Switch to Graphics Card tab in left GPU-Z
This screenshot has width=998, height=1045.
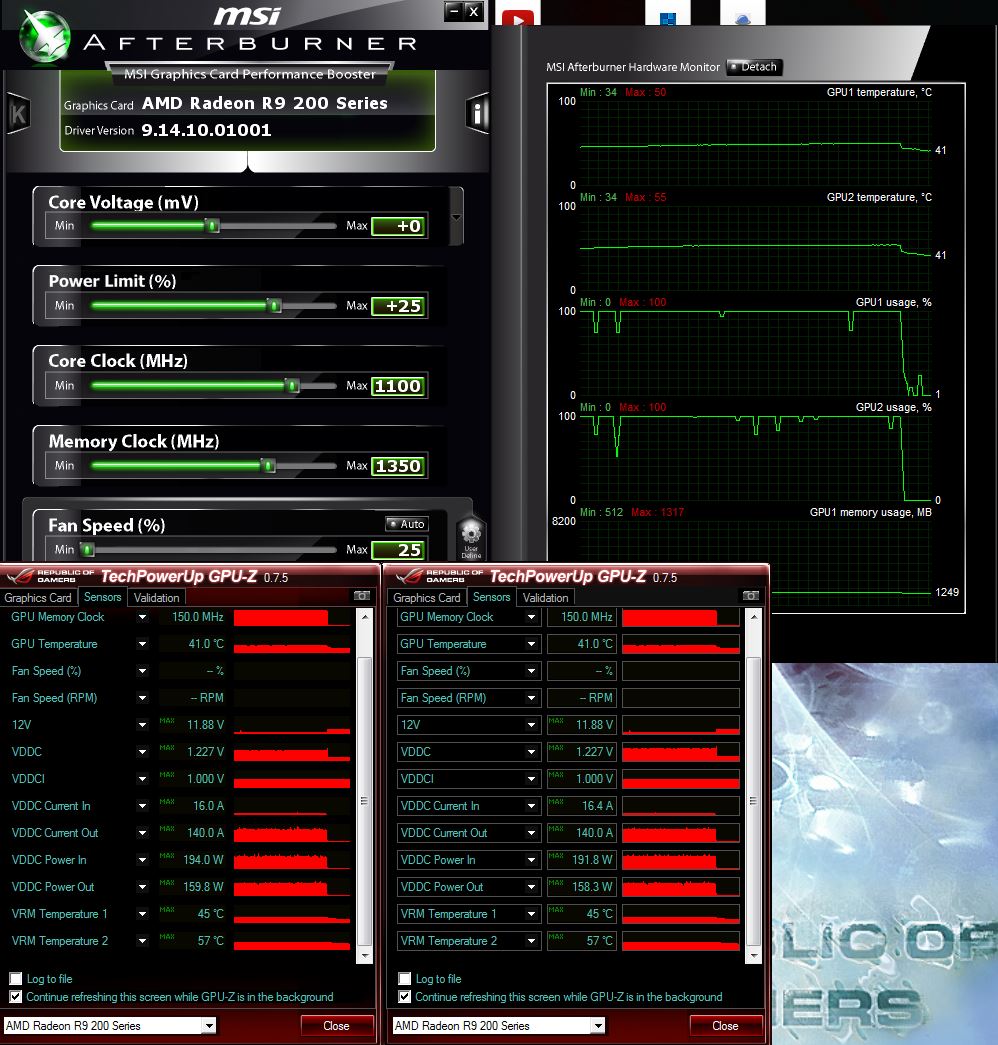click(38, 598)
